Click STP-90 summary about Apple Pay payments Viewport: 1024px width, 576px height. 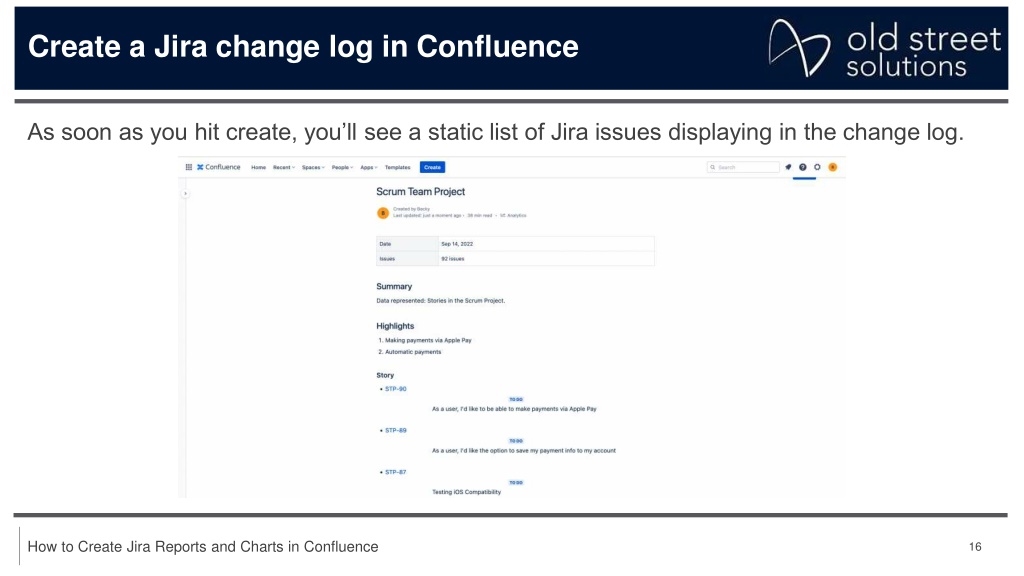pos(514,409)
